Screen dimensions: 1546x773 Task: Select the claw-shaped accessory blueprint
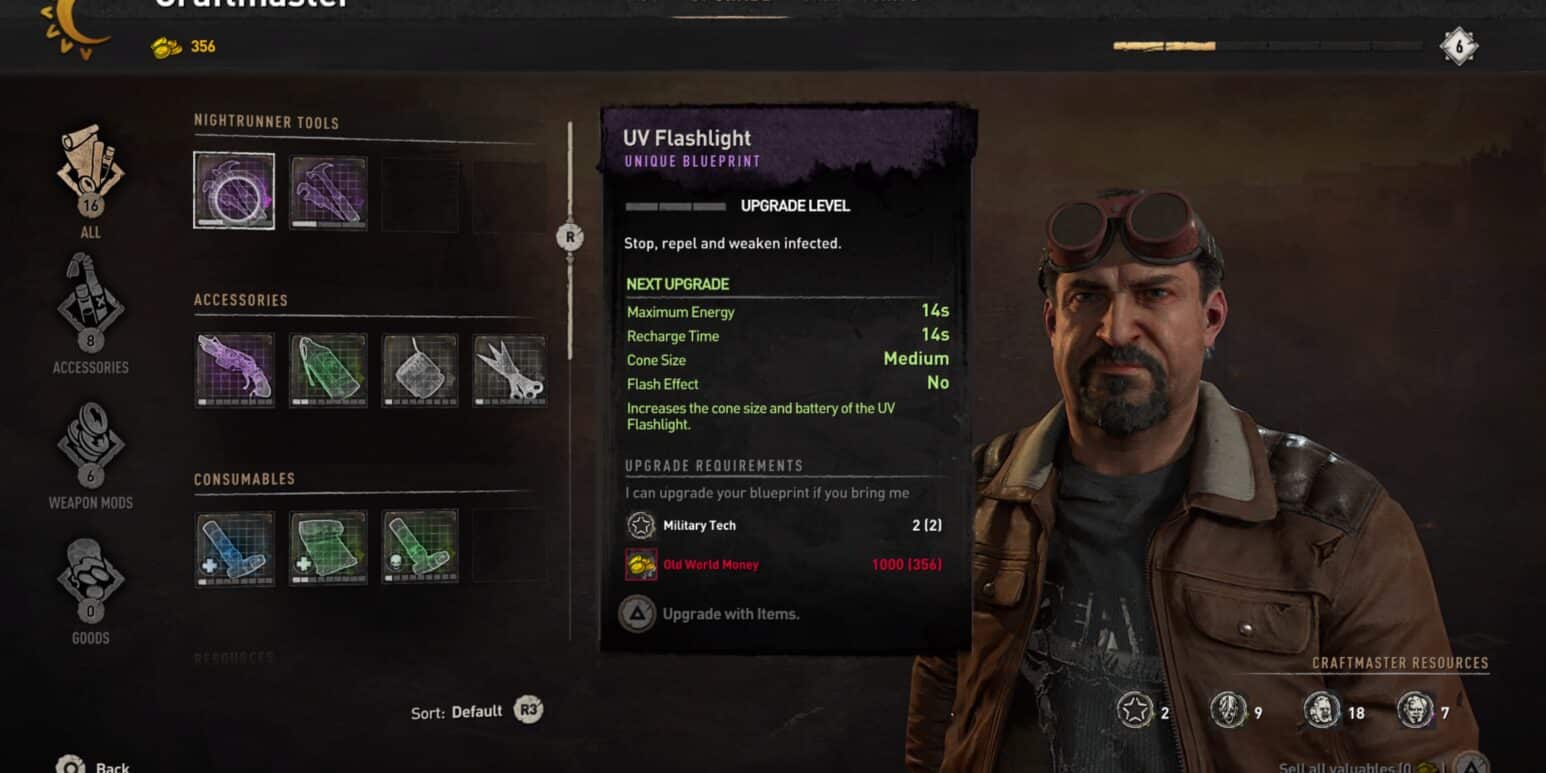510,370
